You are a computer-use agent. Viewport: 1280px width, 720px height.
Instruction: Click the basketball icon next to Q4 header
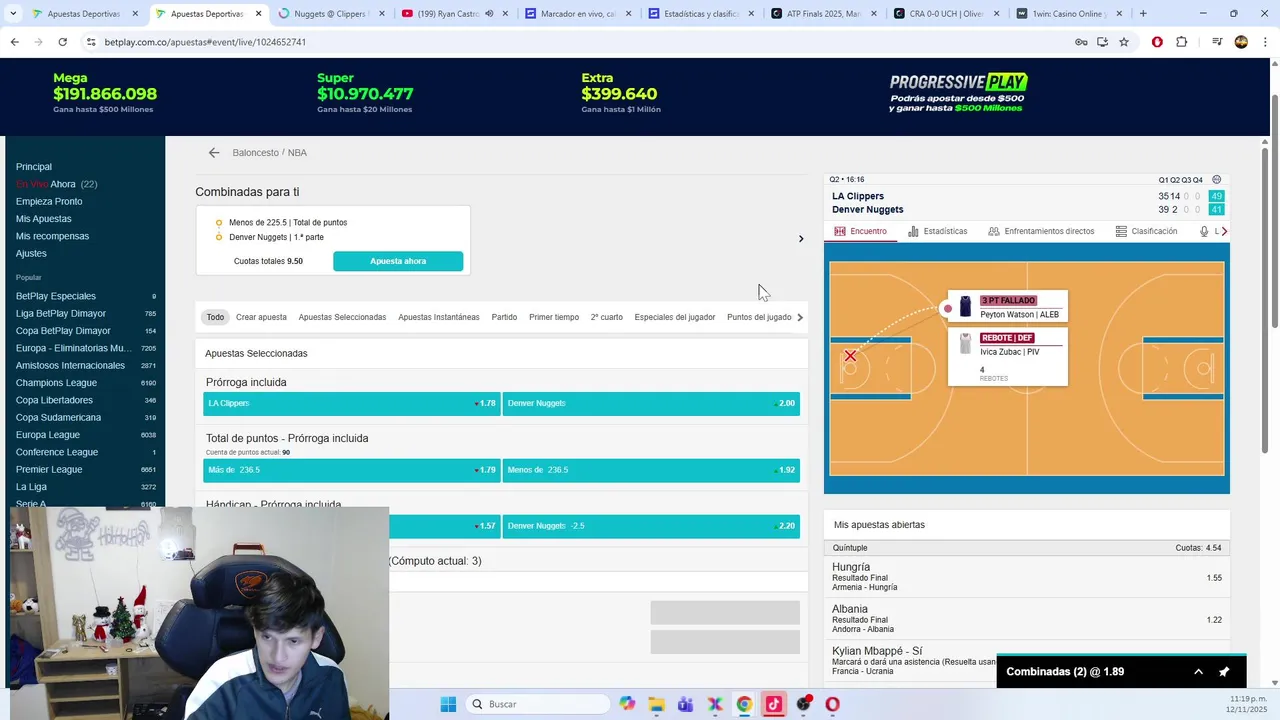[x=1217, y=180]
